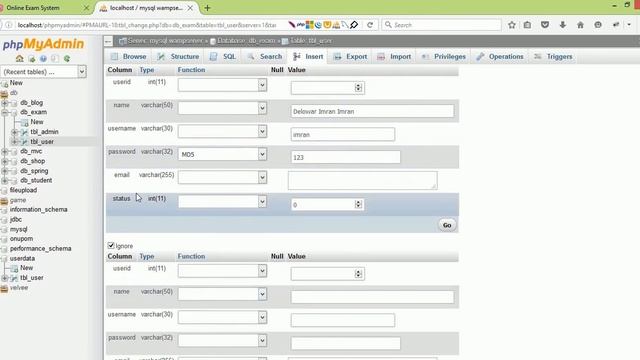Open the Search tab
The width and height of the screenshot is (640, 360).
(x=265, y=57)
